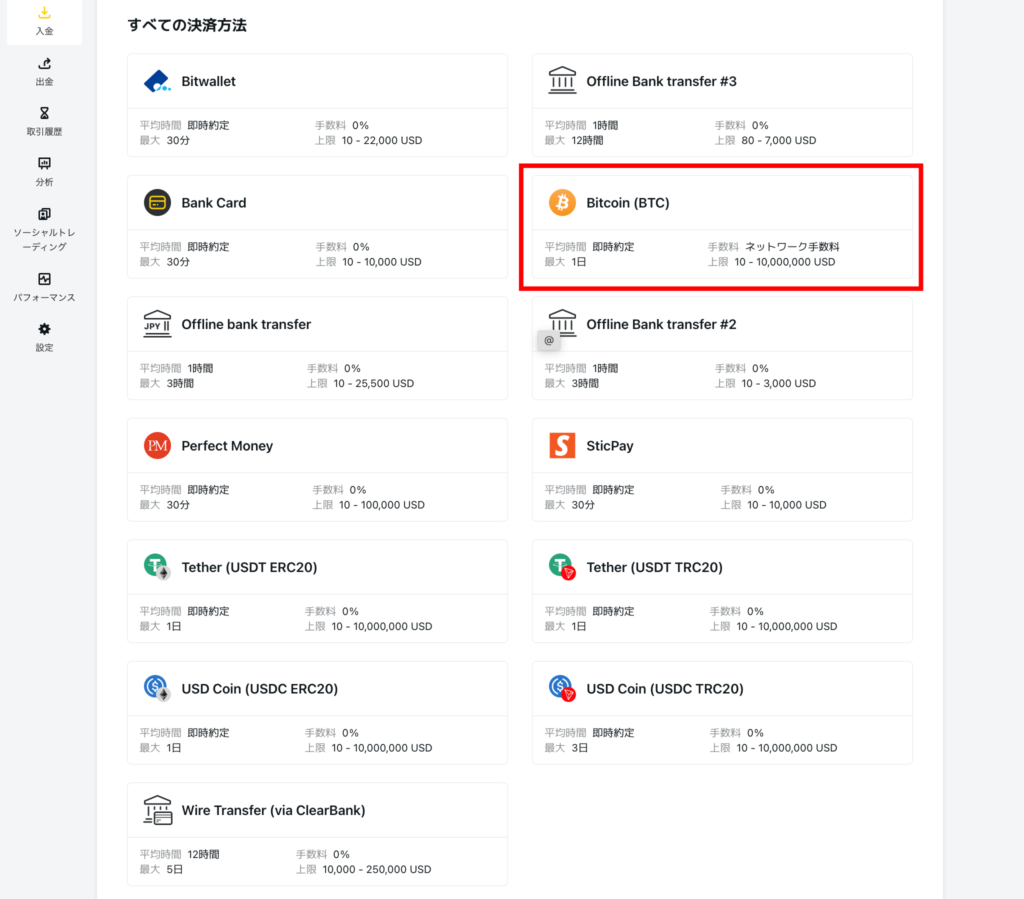Open 分析 in the sidebar
1024x899 pixels.
[44, 171]
